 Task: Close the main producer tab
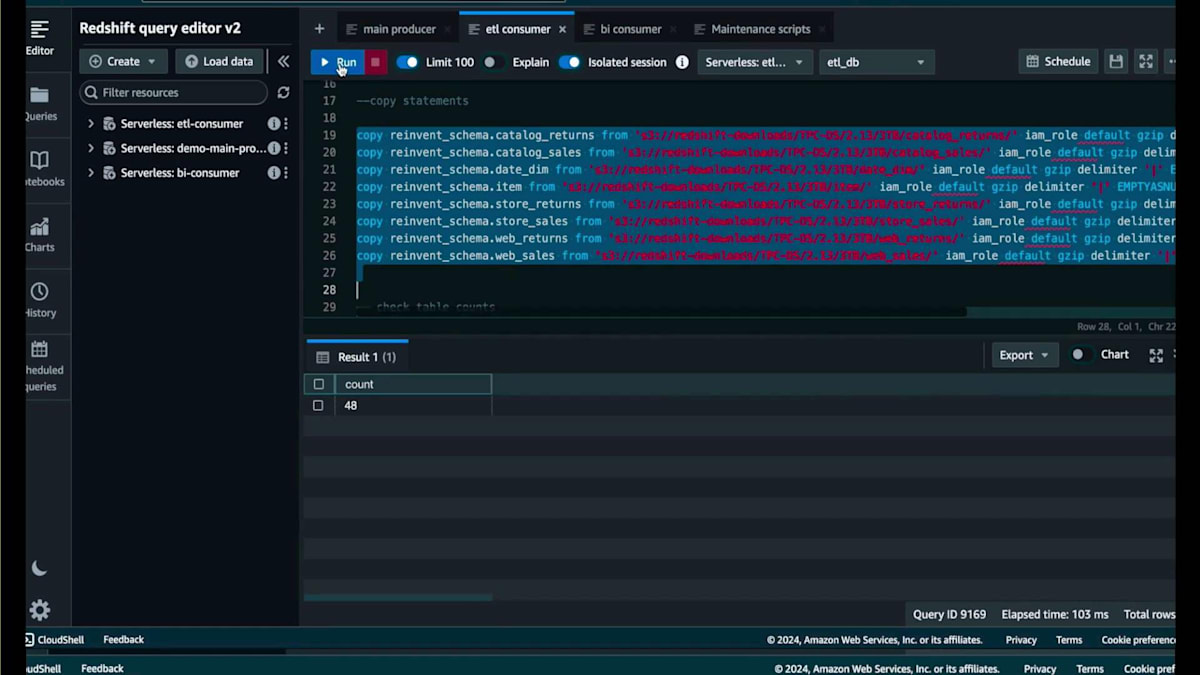click(448, 30)
